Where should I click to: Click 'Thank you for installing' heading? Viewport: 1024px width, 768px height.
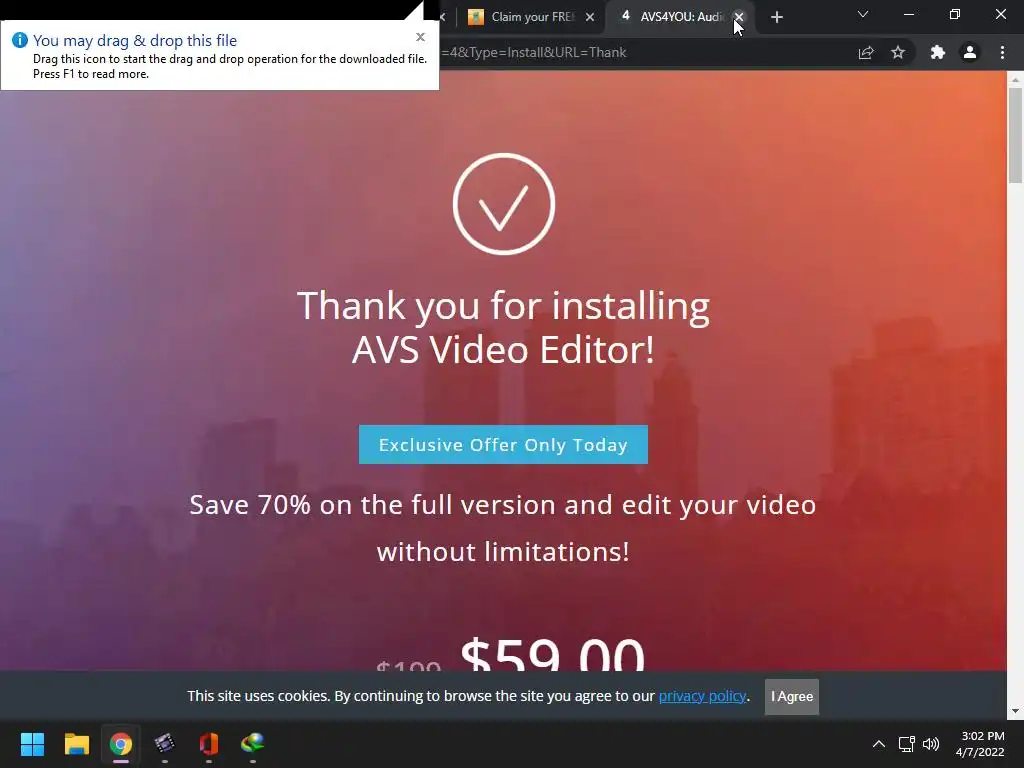pyautogui.click(x=503, y=305)
